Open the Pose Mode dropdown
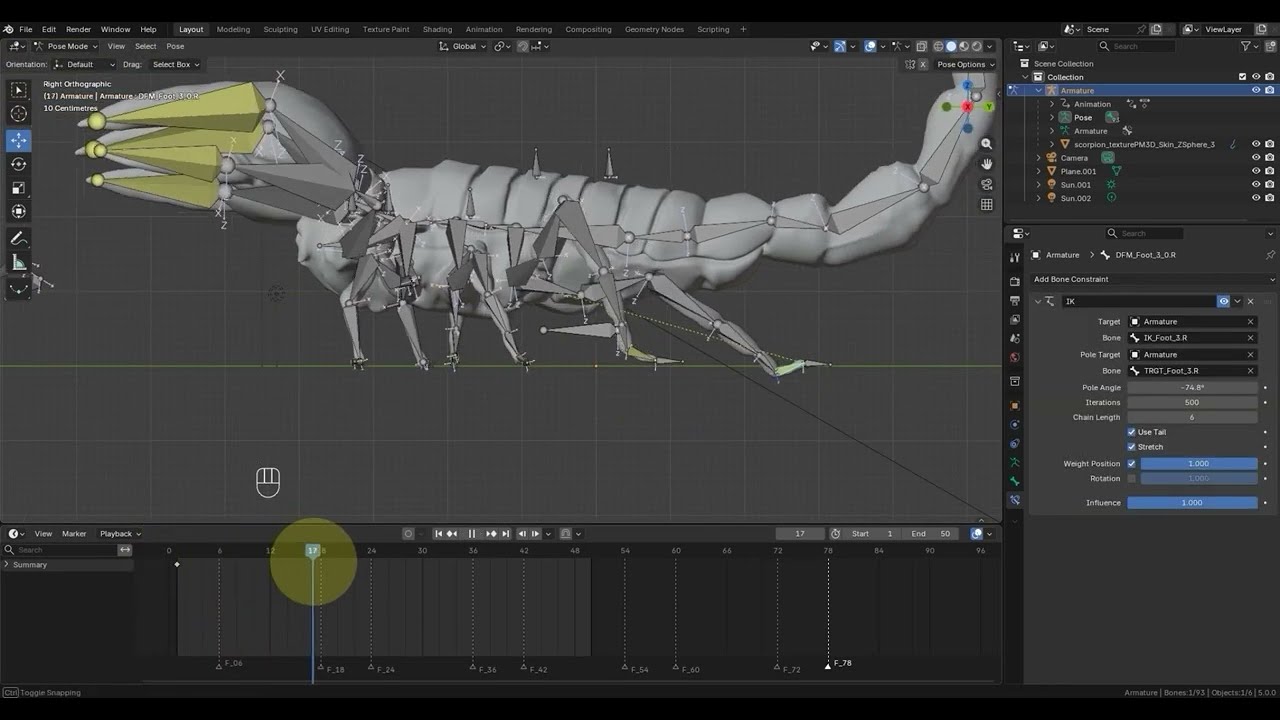This screenshot has width=1280, height=720. pyautogui.click(x=66, y=46)
